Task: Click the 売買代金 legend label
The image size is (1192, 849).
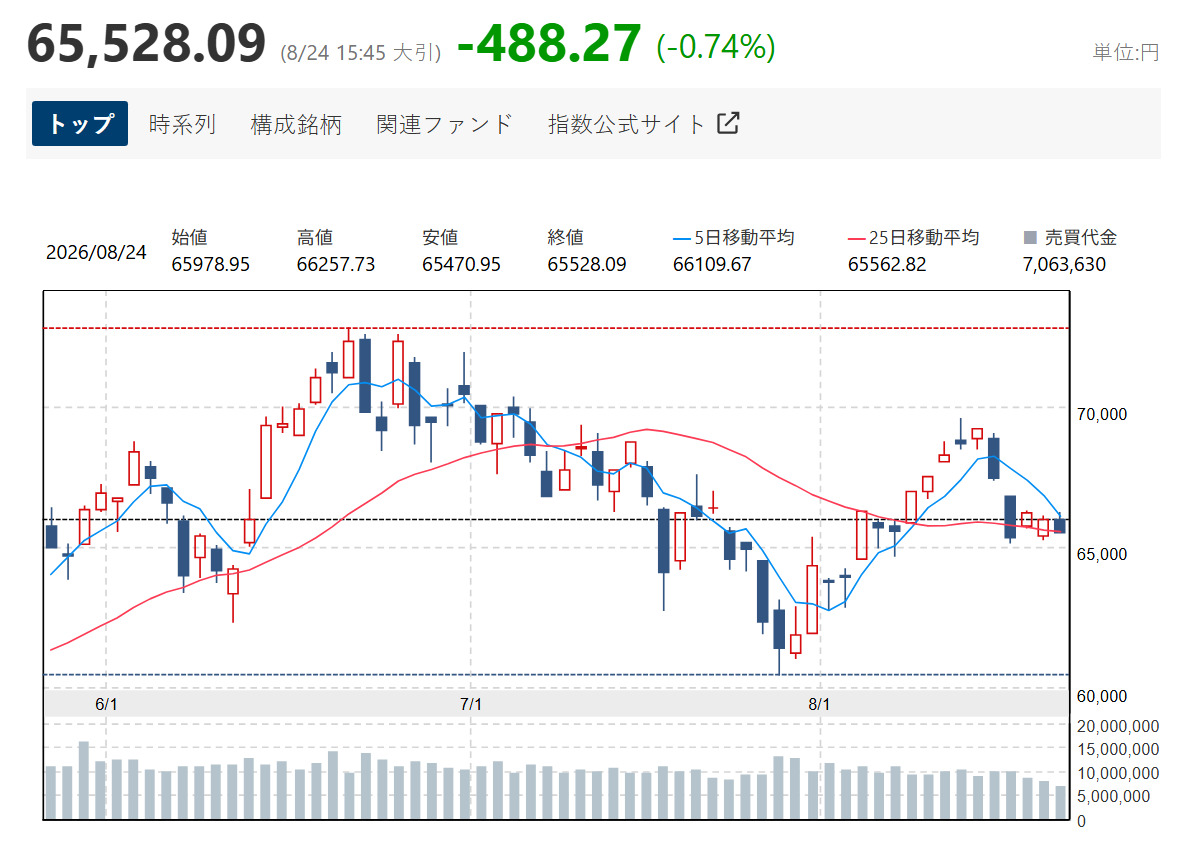Action: 1080,237
